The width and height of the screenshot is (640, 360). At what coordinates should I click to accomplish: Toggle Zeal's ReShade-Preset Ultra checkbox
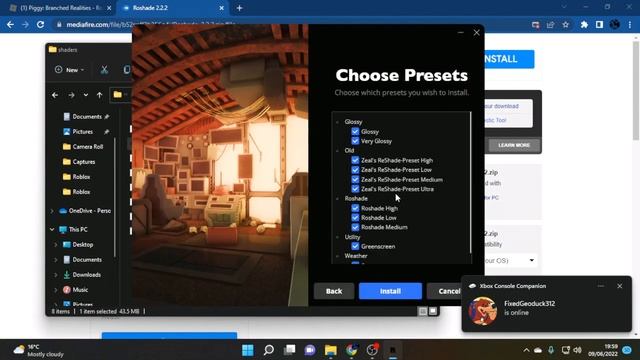tap(355, 189)
